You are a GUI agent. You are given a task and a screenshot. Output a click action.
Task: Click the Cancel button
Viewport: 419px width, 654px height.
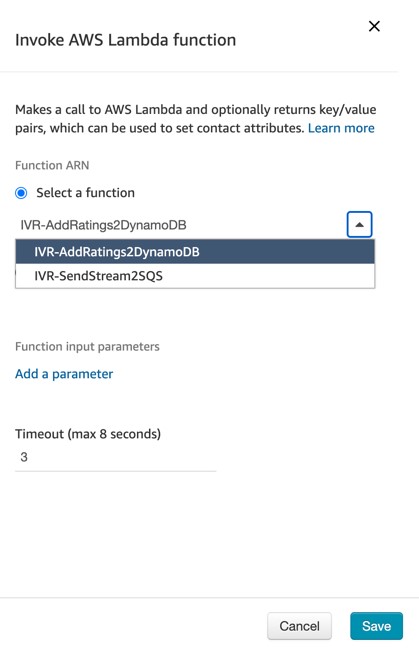click(x=299, y=626)
